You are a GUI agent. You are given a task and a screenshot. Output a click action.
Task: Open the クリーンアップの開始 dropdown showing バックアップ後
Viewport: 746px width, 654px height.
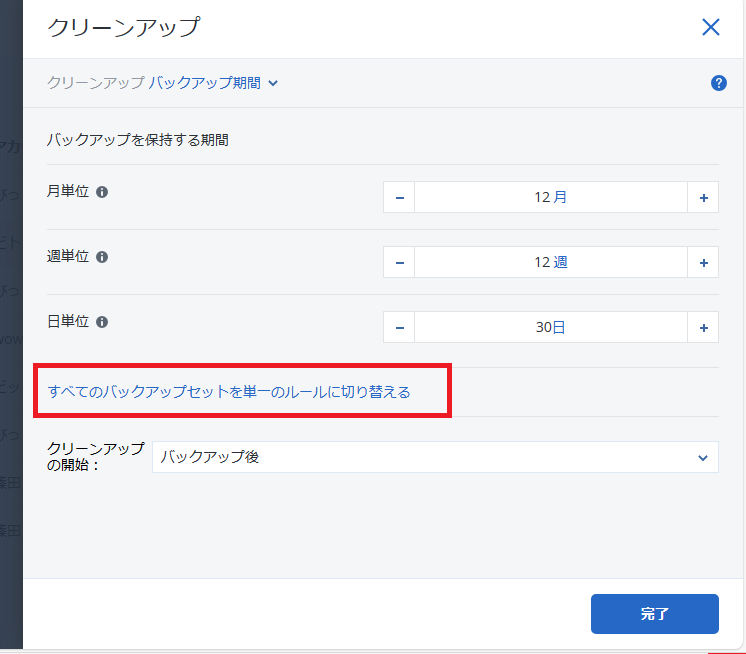pos(435,457)
